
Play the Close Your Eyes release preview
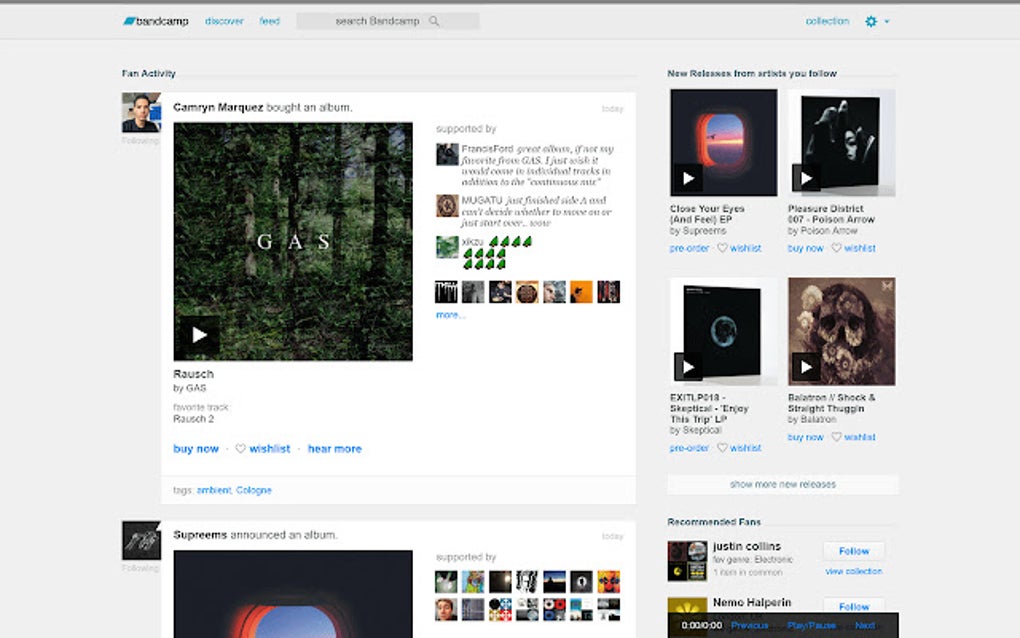point(688,178)
